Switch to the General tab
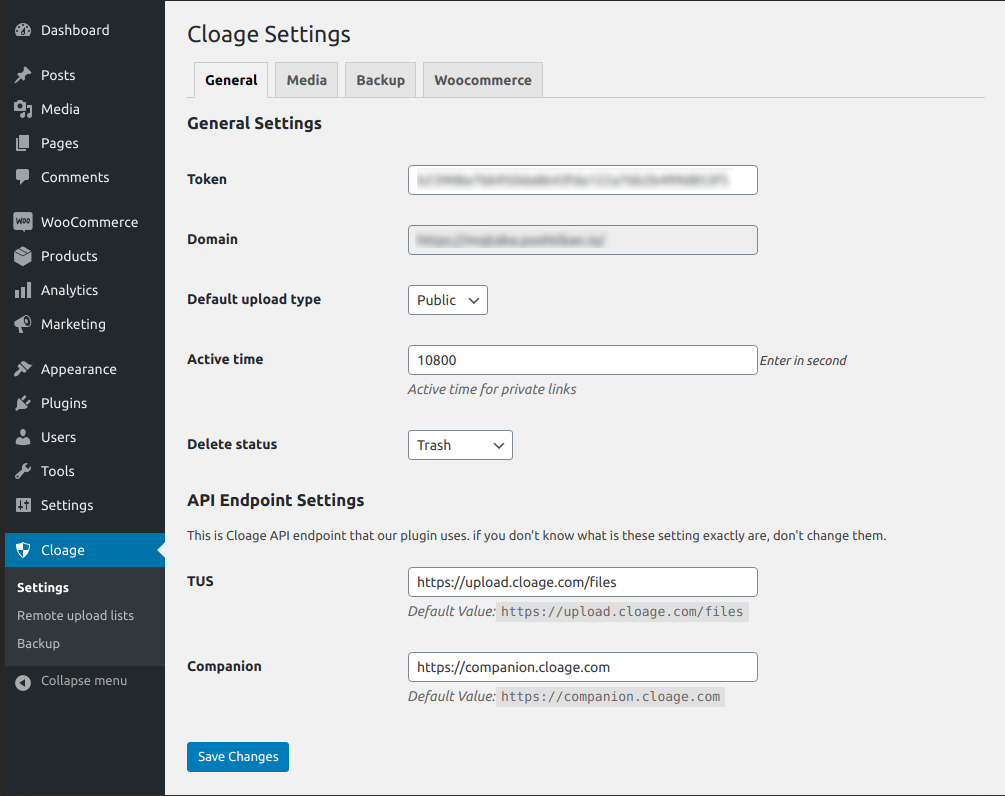This screenshot has width=1005, height=796. click(x=231, y=80)
